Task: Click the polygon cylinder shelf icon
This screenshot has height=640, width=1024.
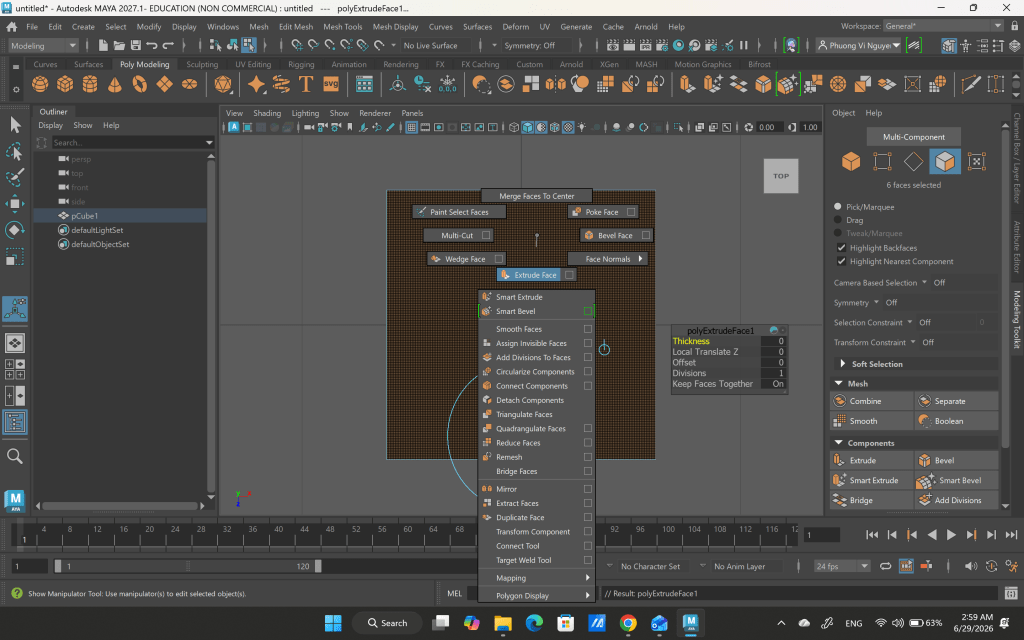Action: point(89,84)
